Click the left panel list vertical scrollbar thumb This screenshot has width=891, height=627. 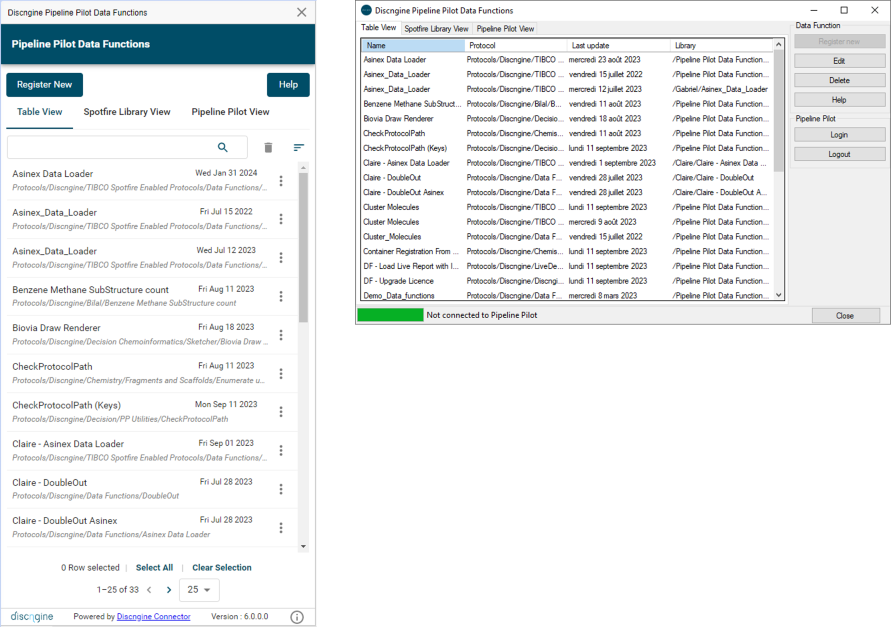tap(303, 247)
